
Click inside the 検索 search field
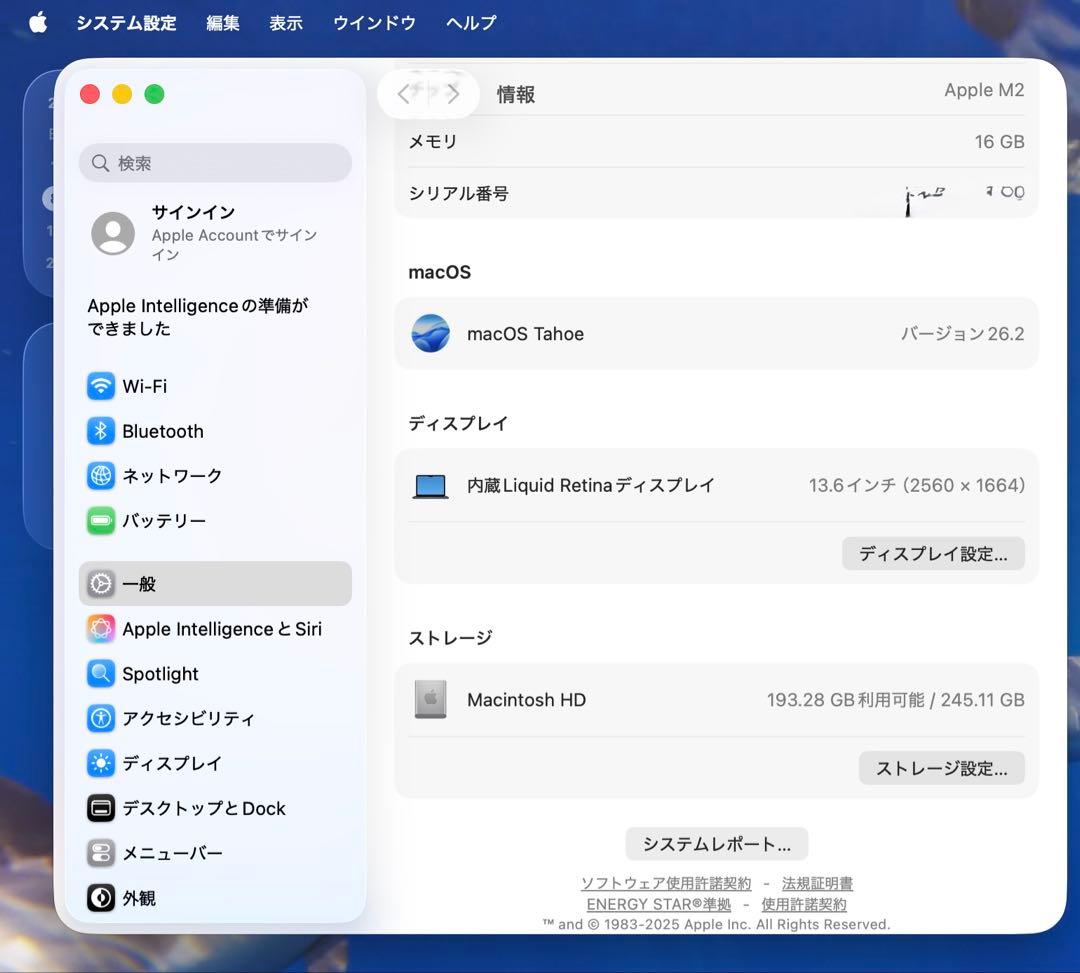click(x=214, y=162)
